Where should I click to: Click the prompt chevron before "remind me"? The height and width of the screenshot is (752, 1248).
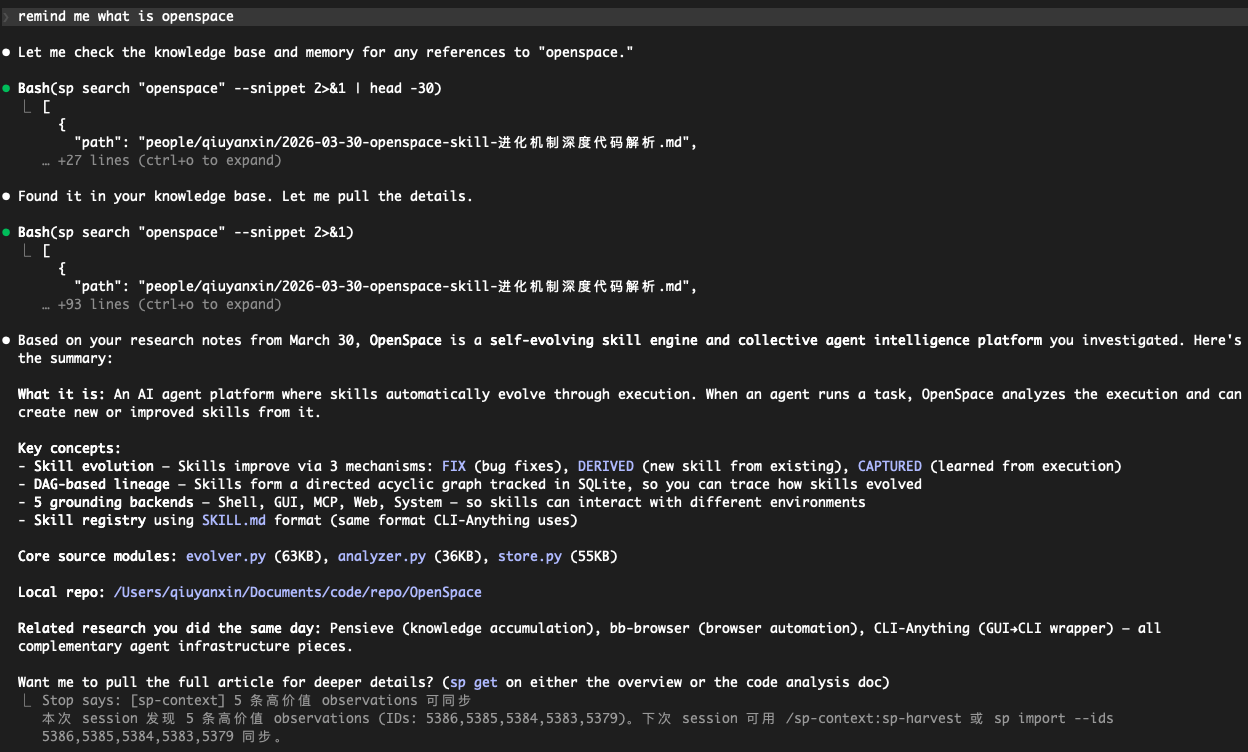coord(6,16)
